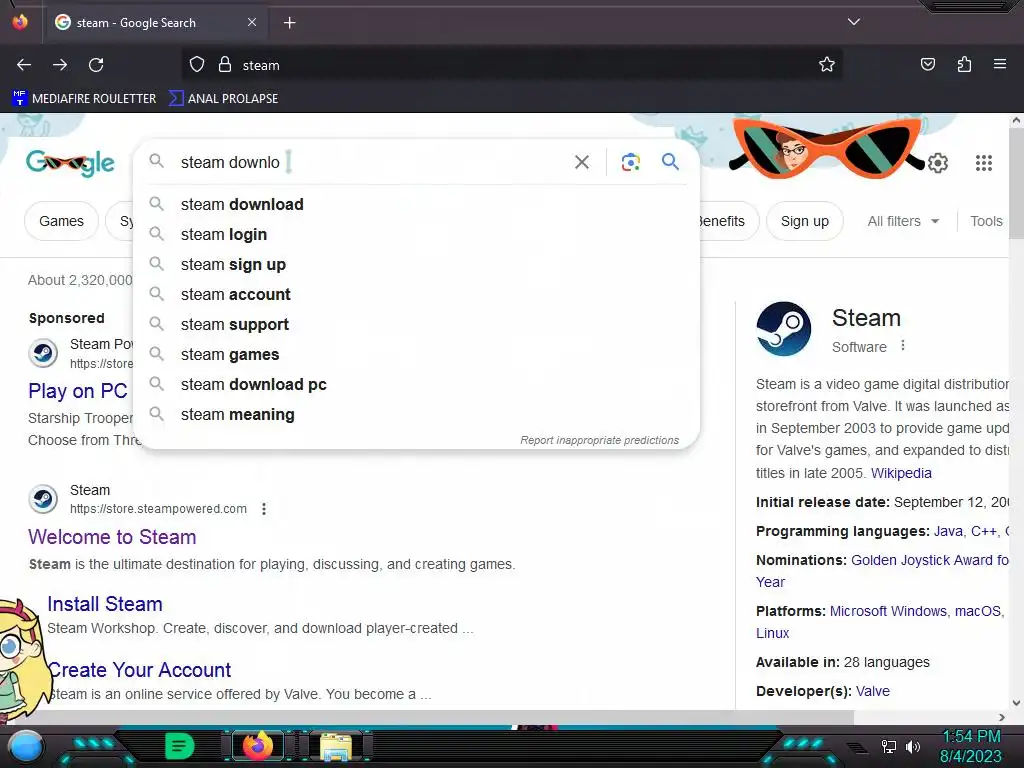Choose suggestion 'steam games'
1024x768 pixels.
click(x=416, y=355)
